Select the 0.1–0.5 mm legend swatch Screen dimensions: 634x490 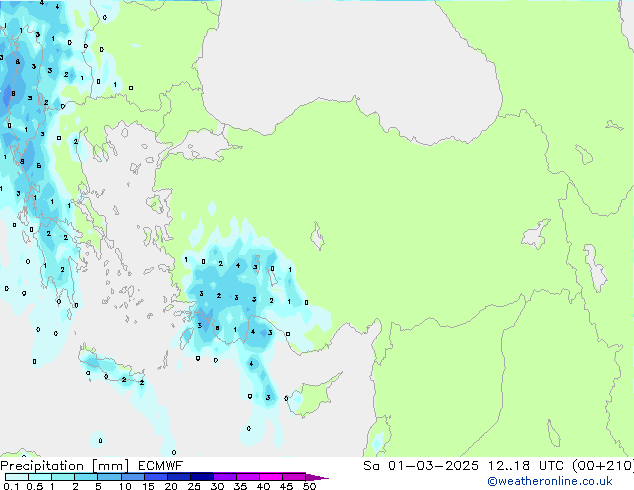pos(17,477)
